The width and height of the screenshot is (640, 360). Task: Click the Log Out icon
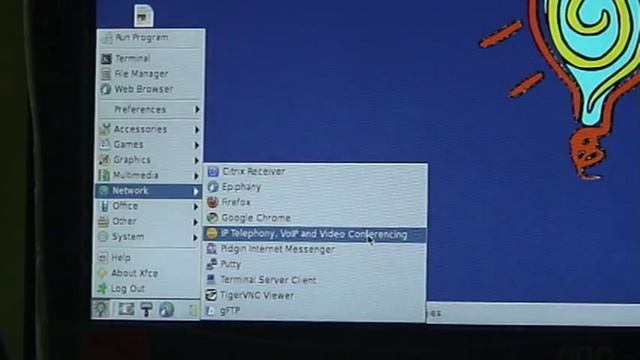click(x=102, y=289)
